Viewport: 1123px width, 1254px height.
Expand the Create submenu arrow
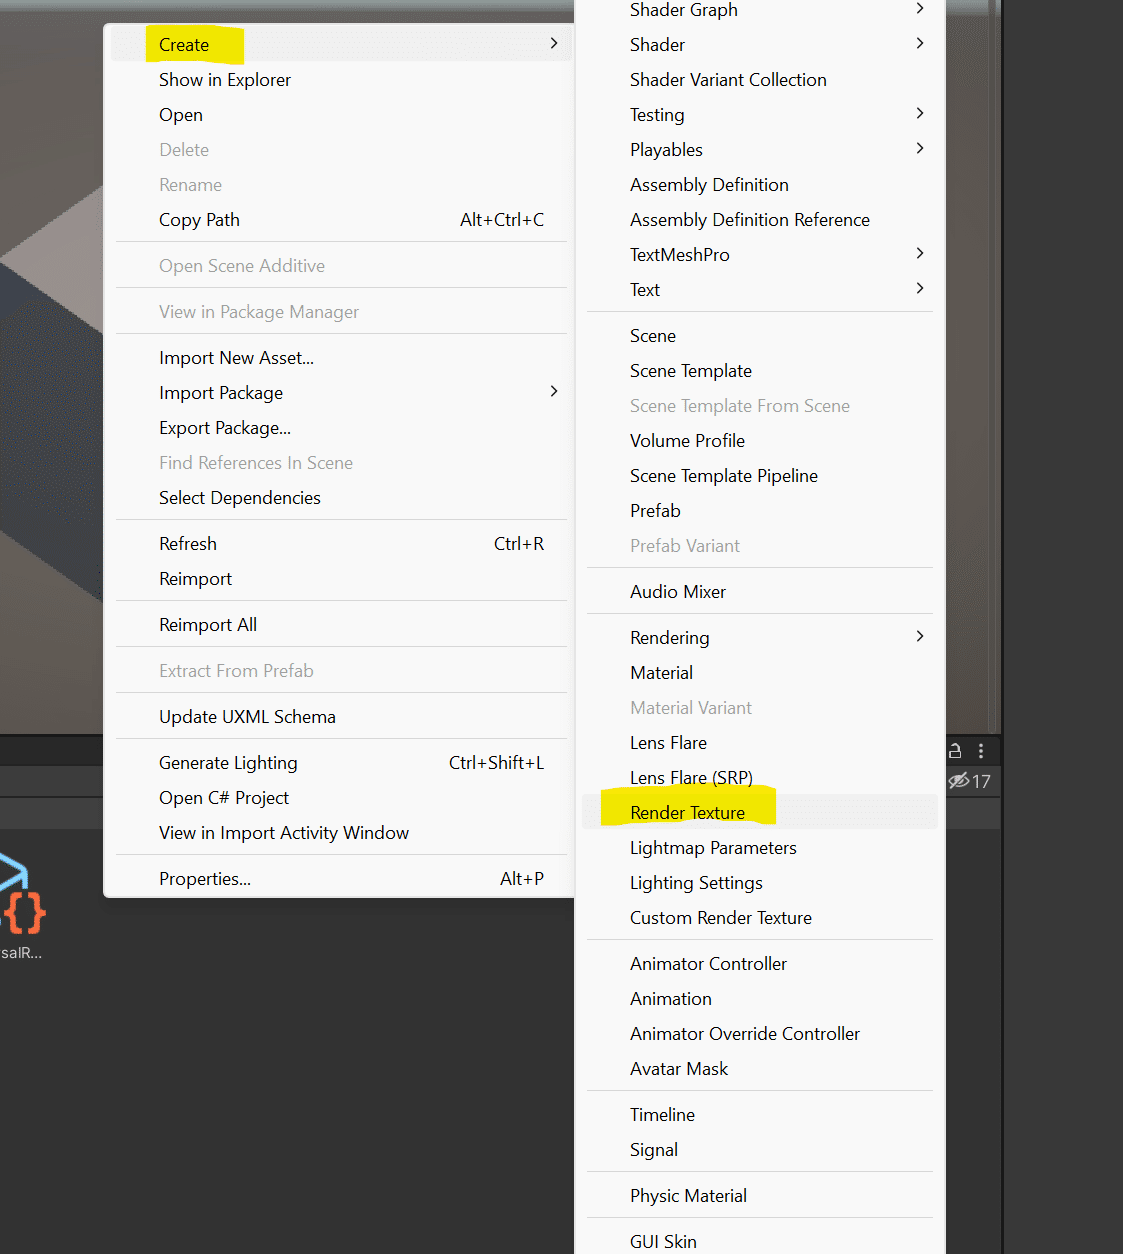[554, 43]
